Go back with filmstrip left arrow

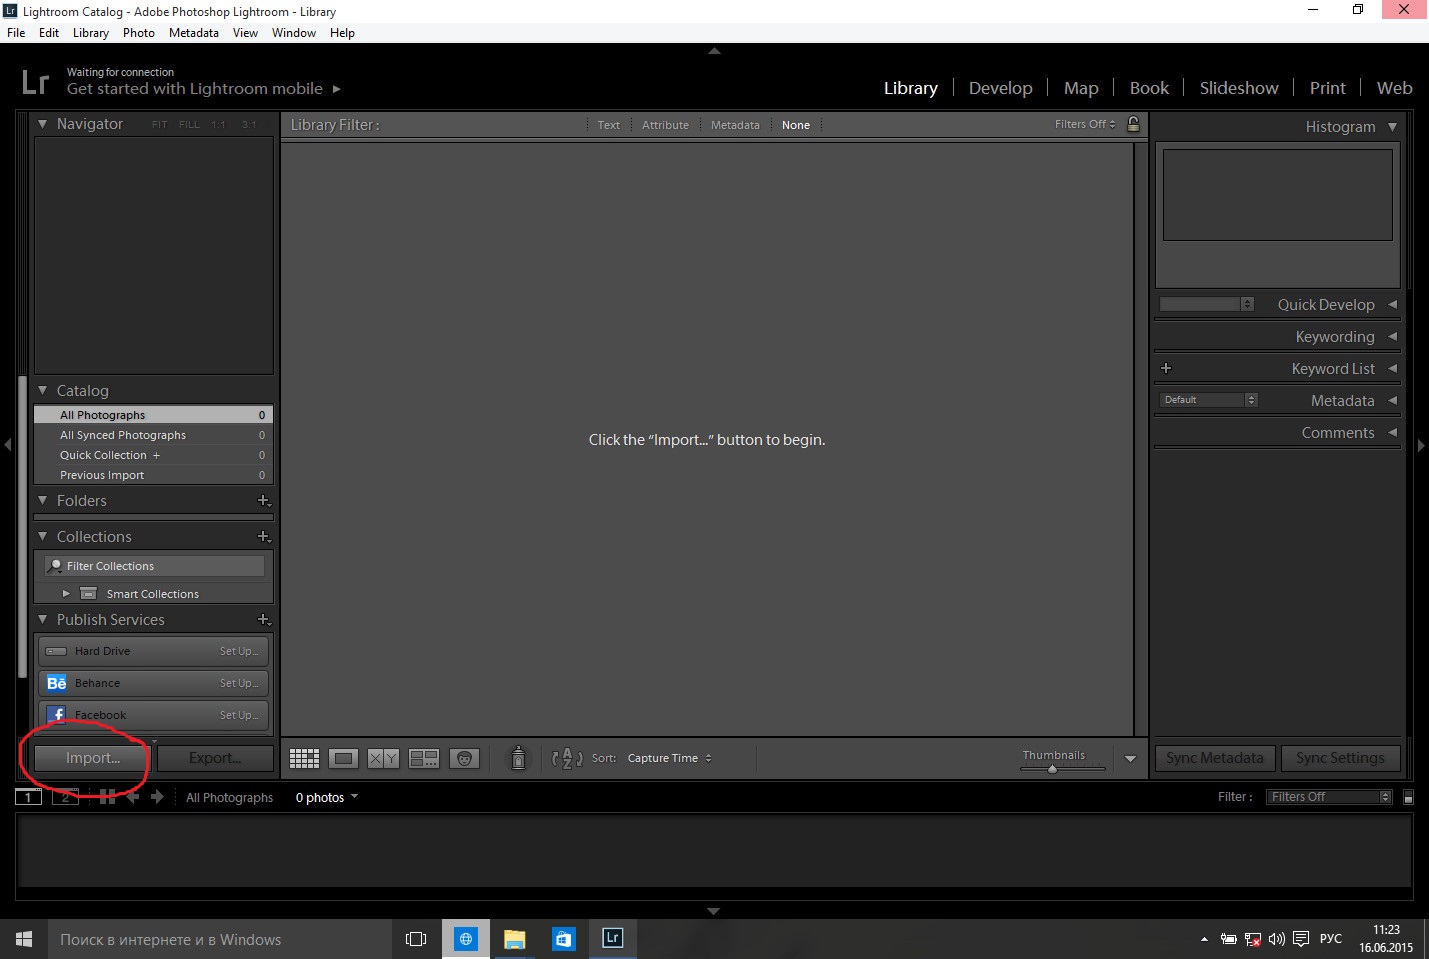132,797
